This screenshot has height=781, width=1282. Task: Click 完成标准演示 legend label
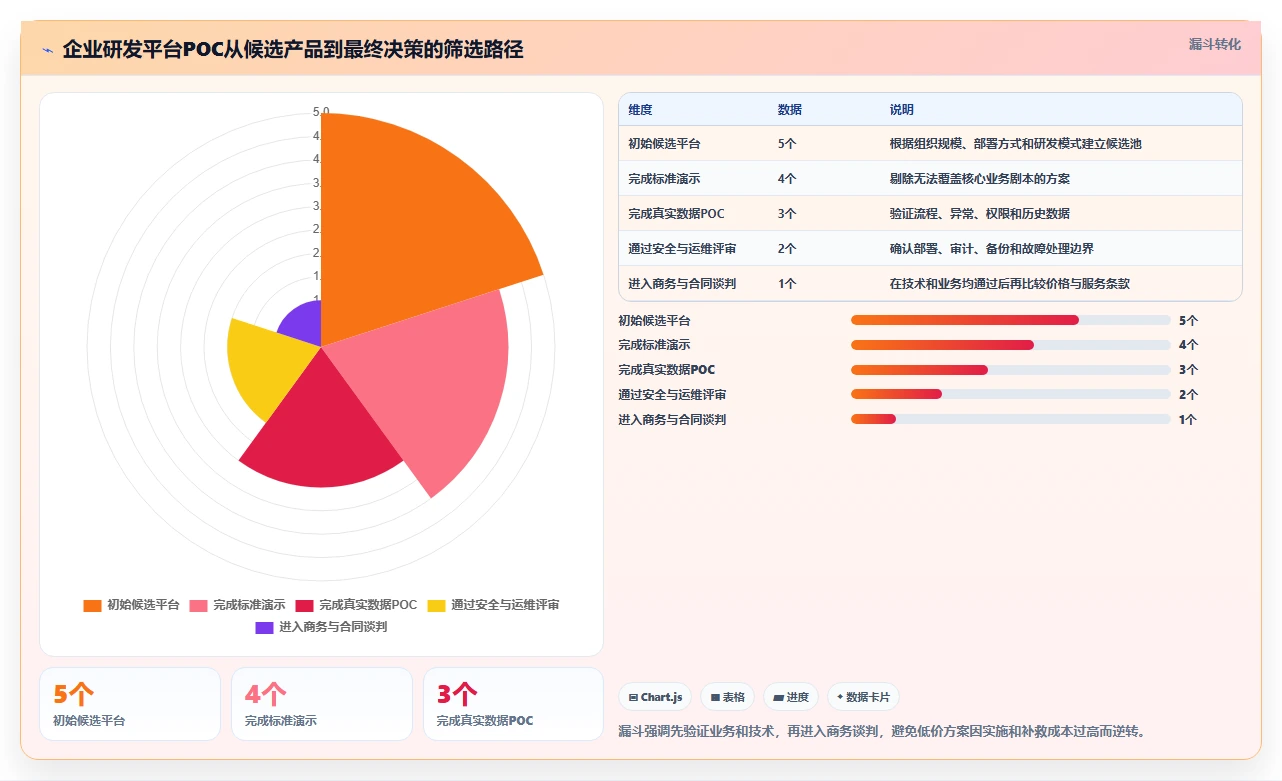click(x=249, y=605)
